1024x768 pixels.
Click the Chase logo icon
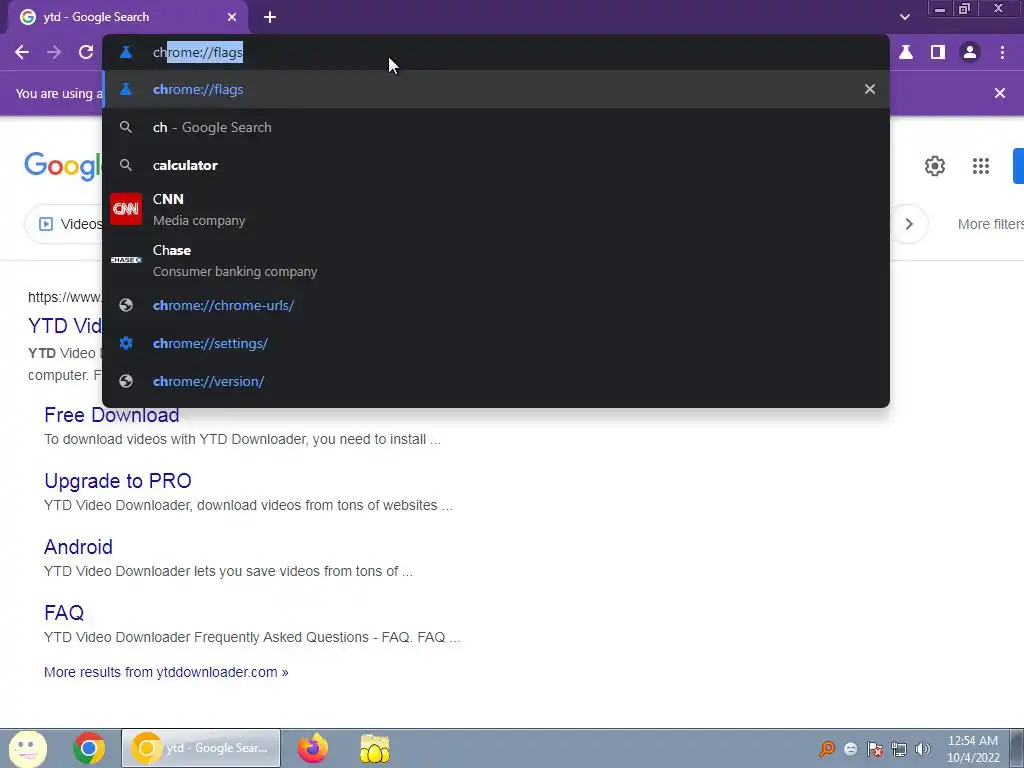click(x=126, y=260)
